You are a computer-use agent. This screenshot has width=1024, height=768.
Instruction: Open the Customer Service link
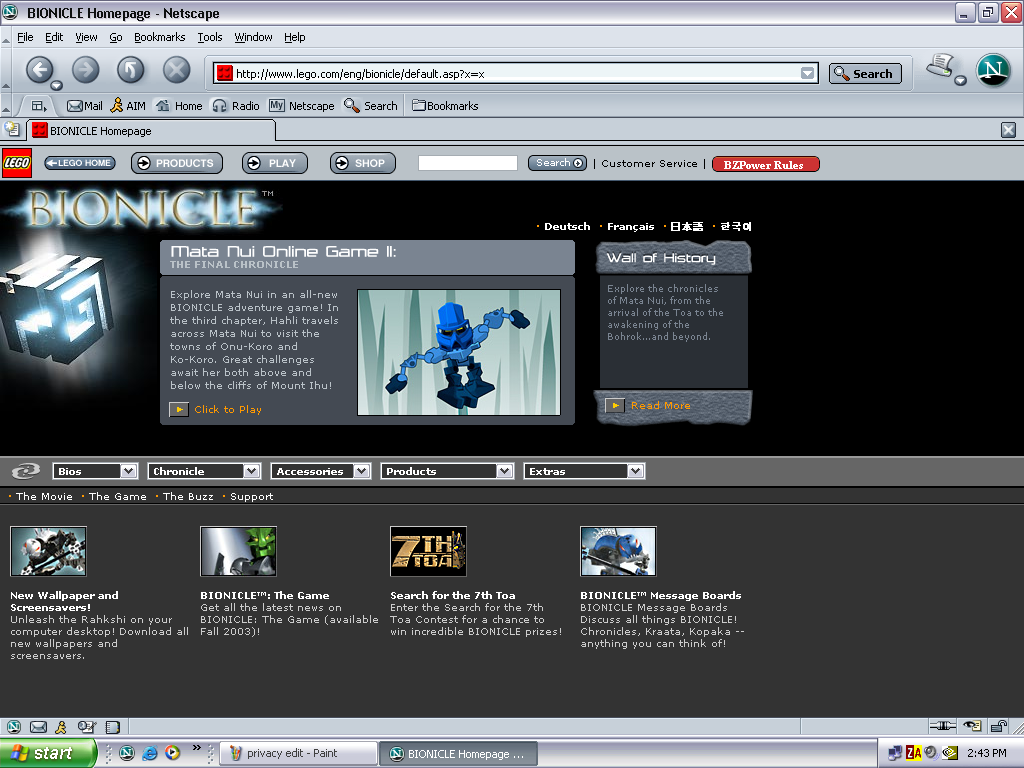pos(649,164)
